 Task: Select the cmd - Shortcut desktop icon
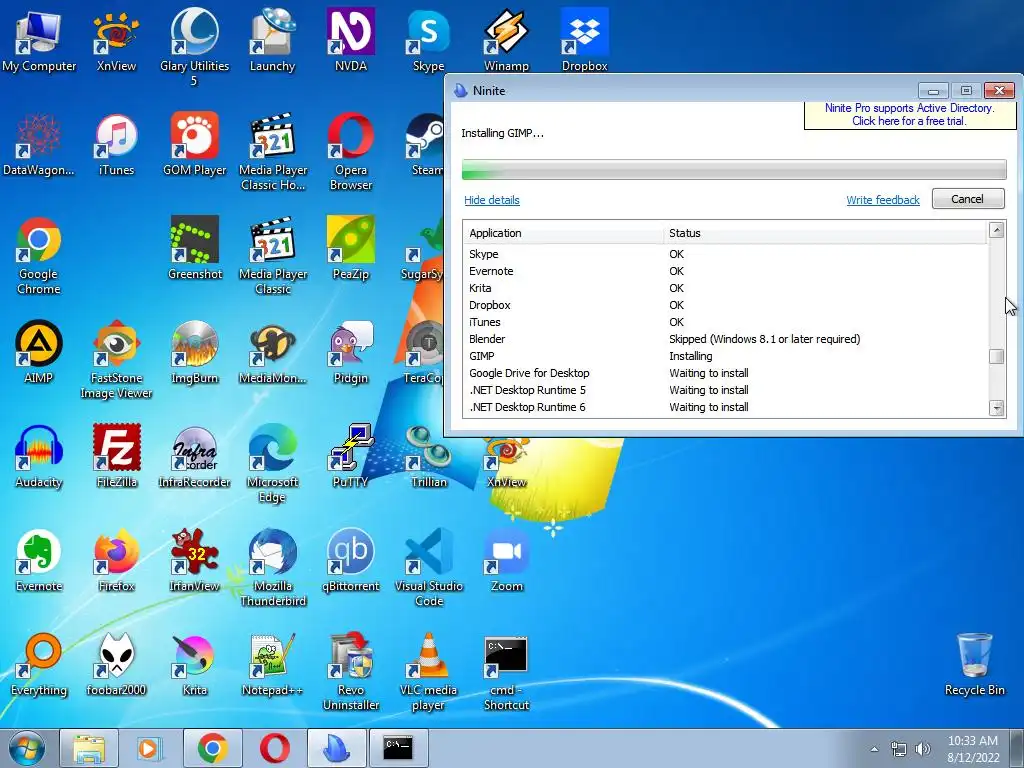point(506,671)
